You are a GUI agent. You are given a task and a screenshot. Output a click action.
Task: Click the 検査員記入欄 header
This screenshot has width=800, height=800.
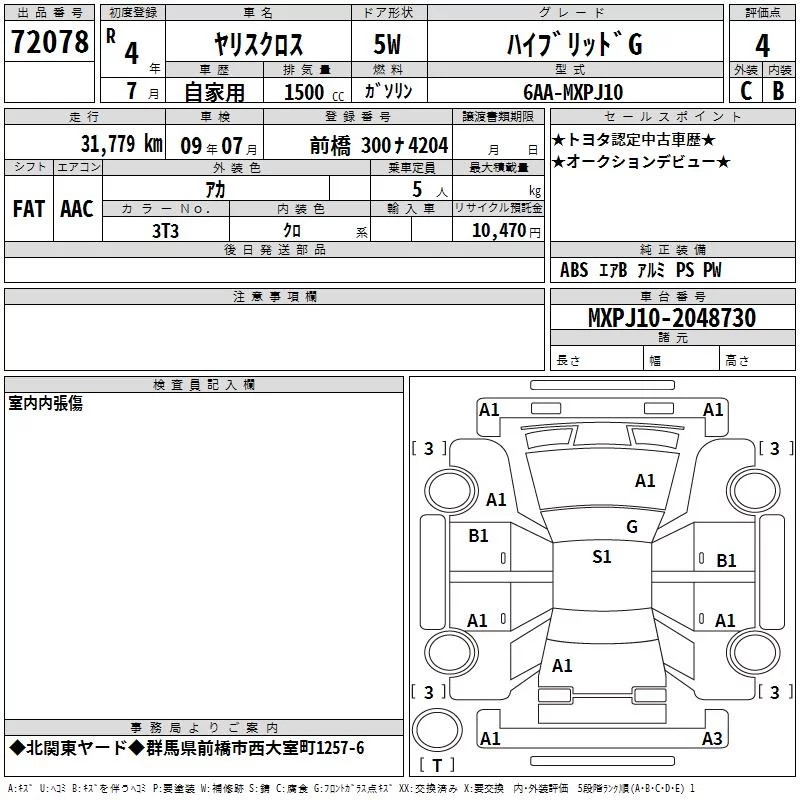[x=204, y=385]
